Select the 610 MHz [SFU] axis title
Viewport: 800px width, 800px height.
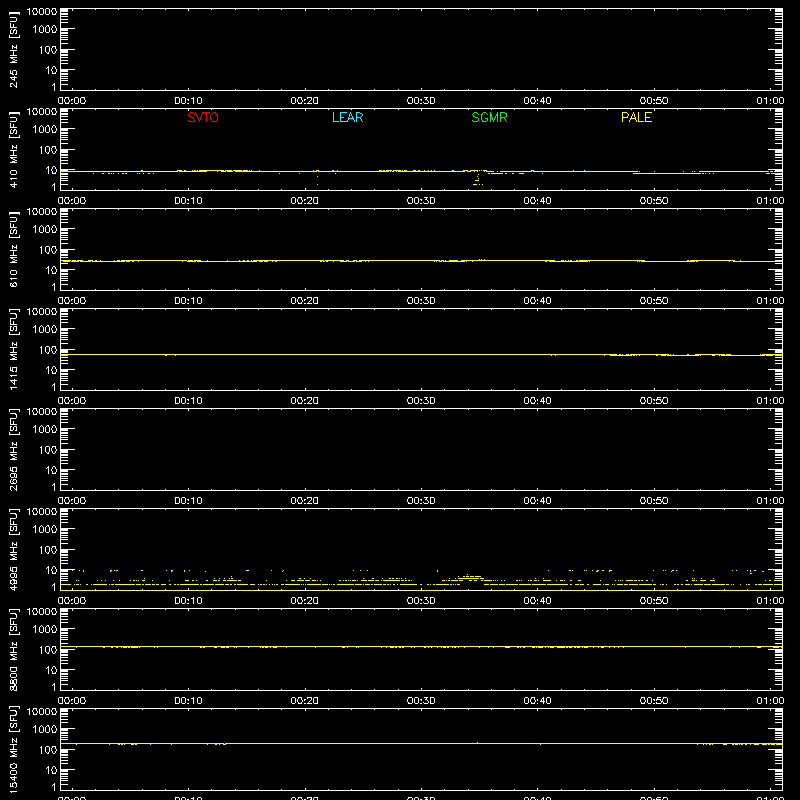coord(13,249)
